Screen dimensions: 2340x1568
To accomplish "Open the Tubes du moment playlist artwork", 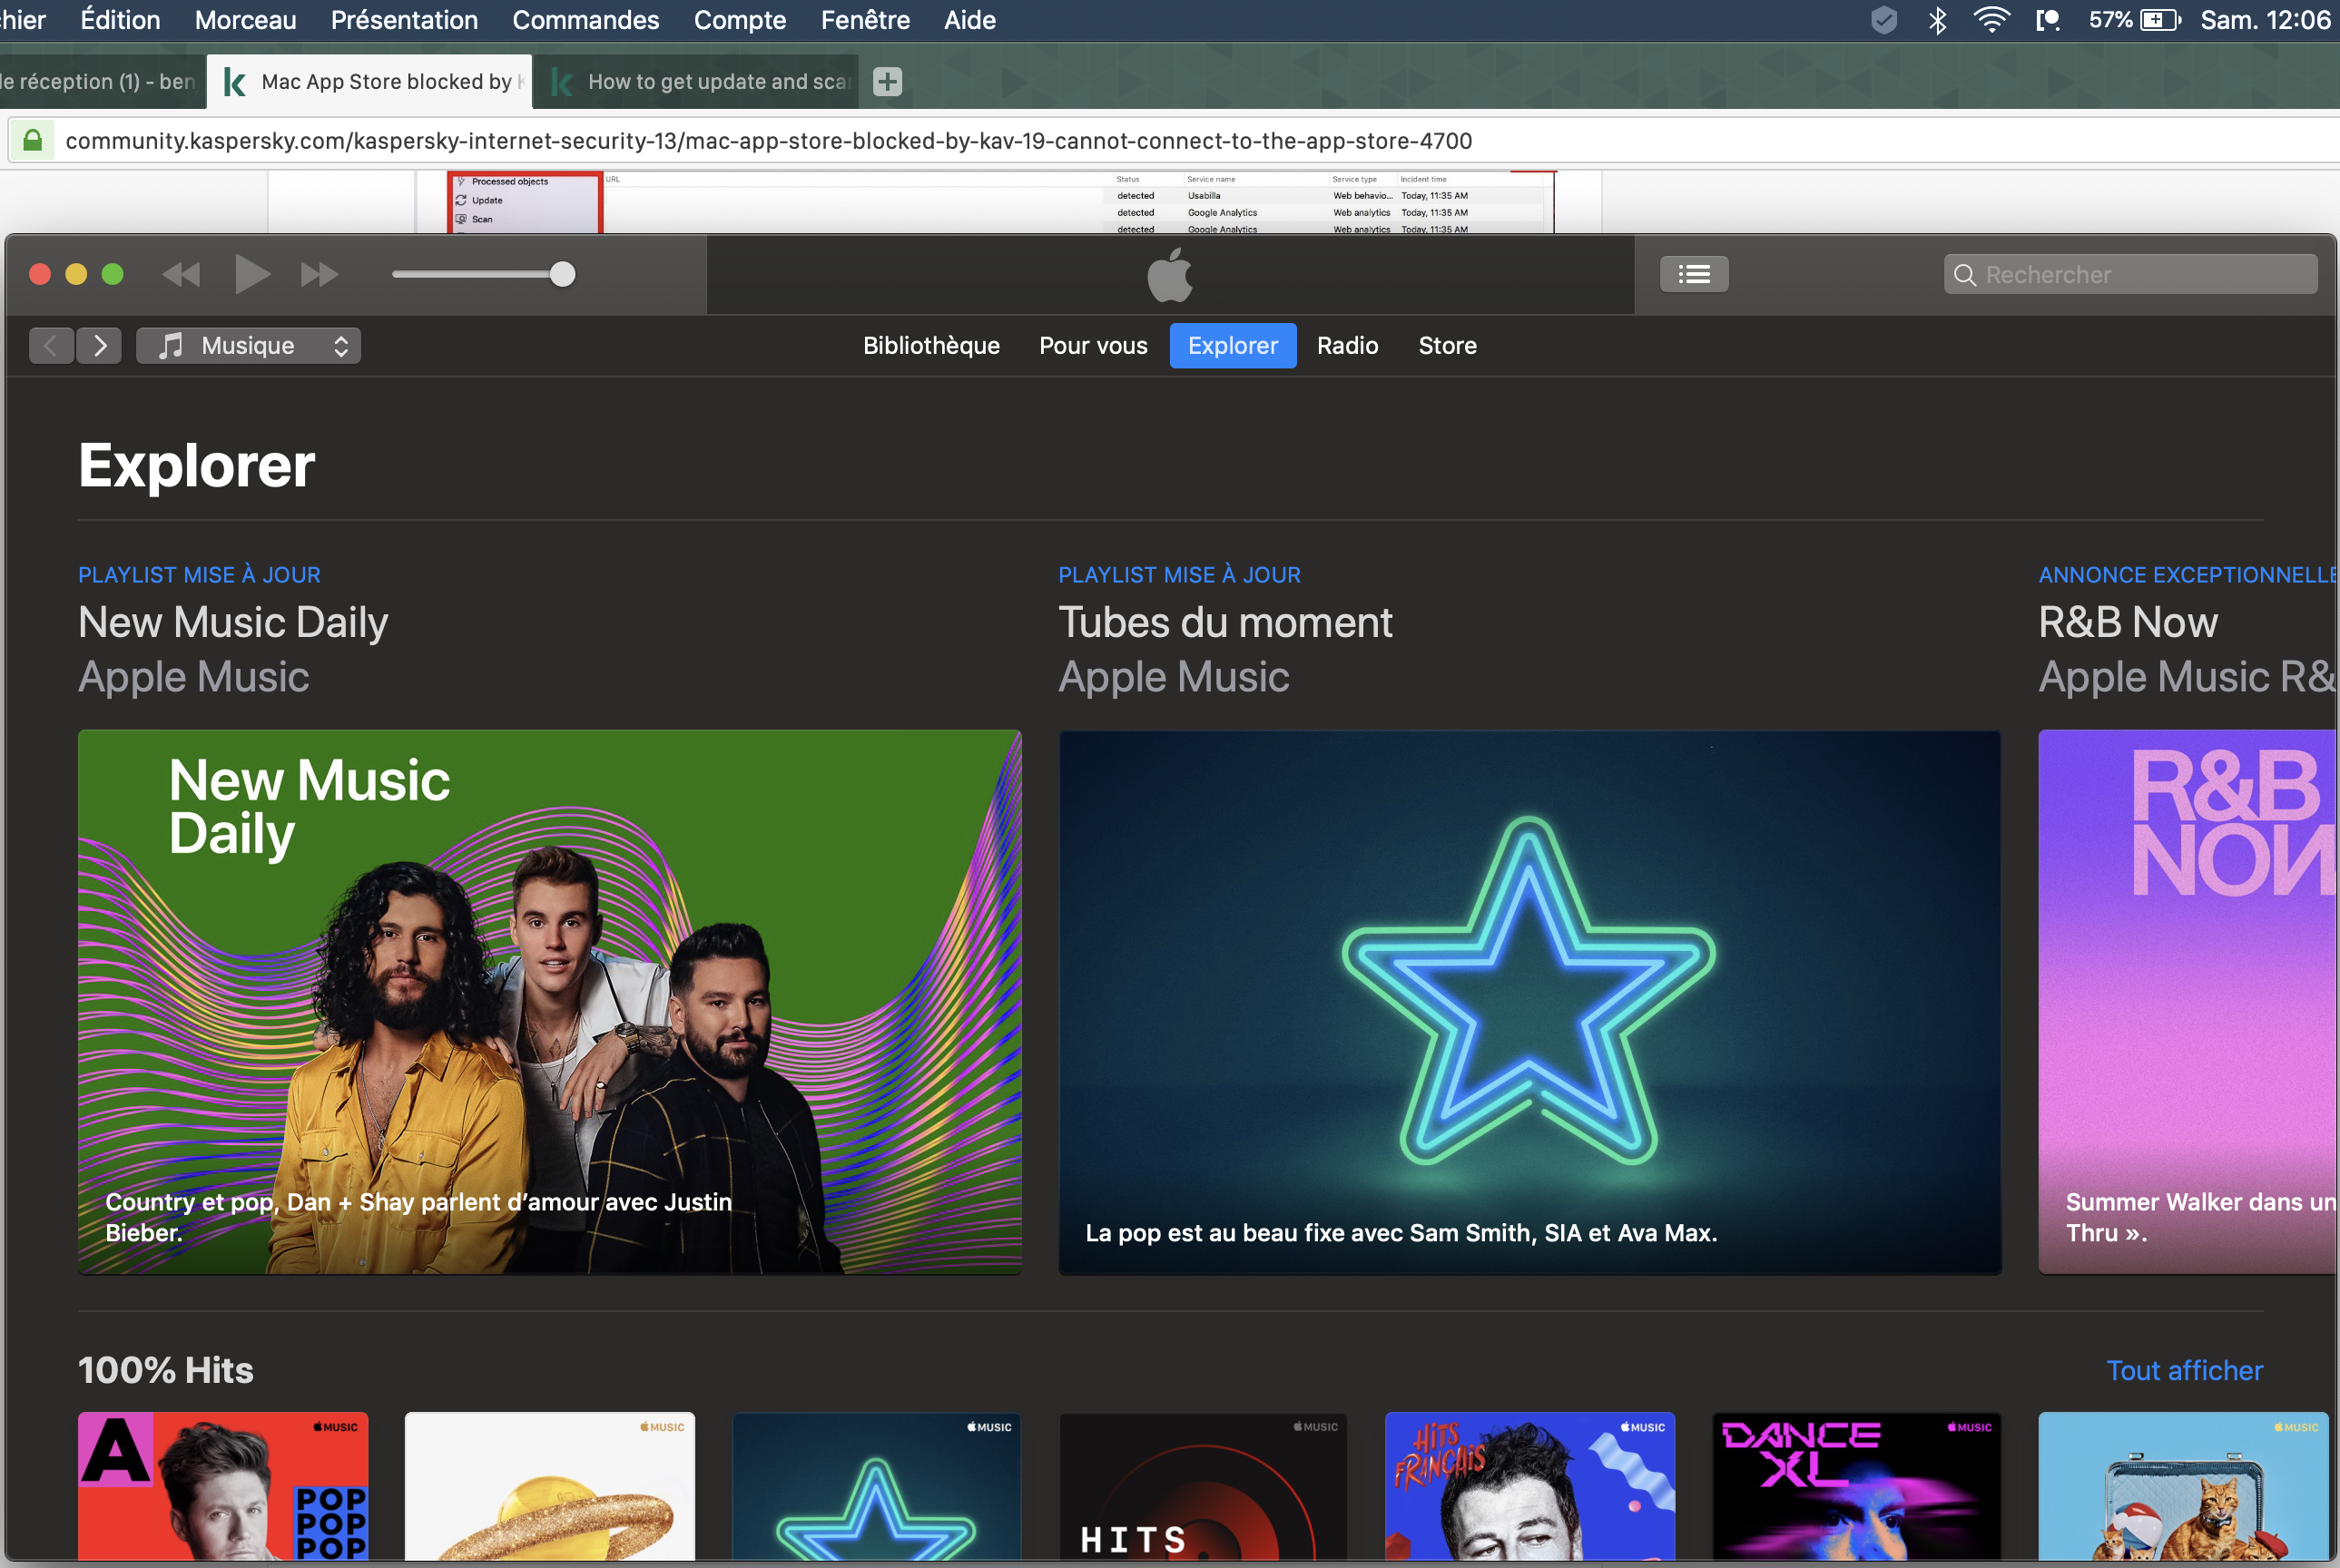I will (x=1529, y=1001).
